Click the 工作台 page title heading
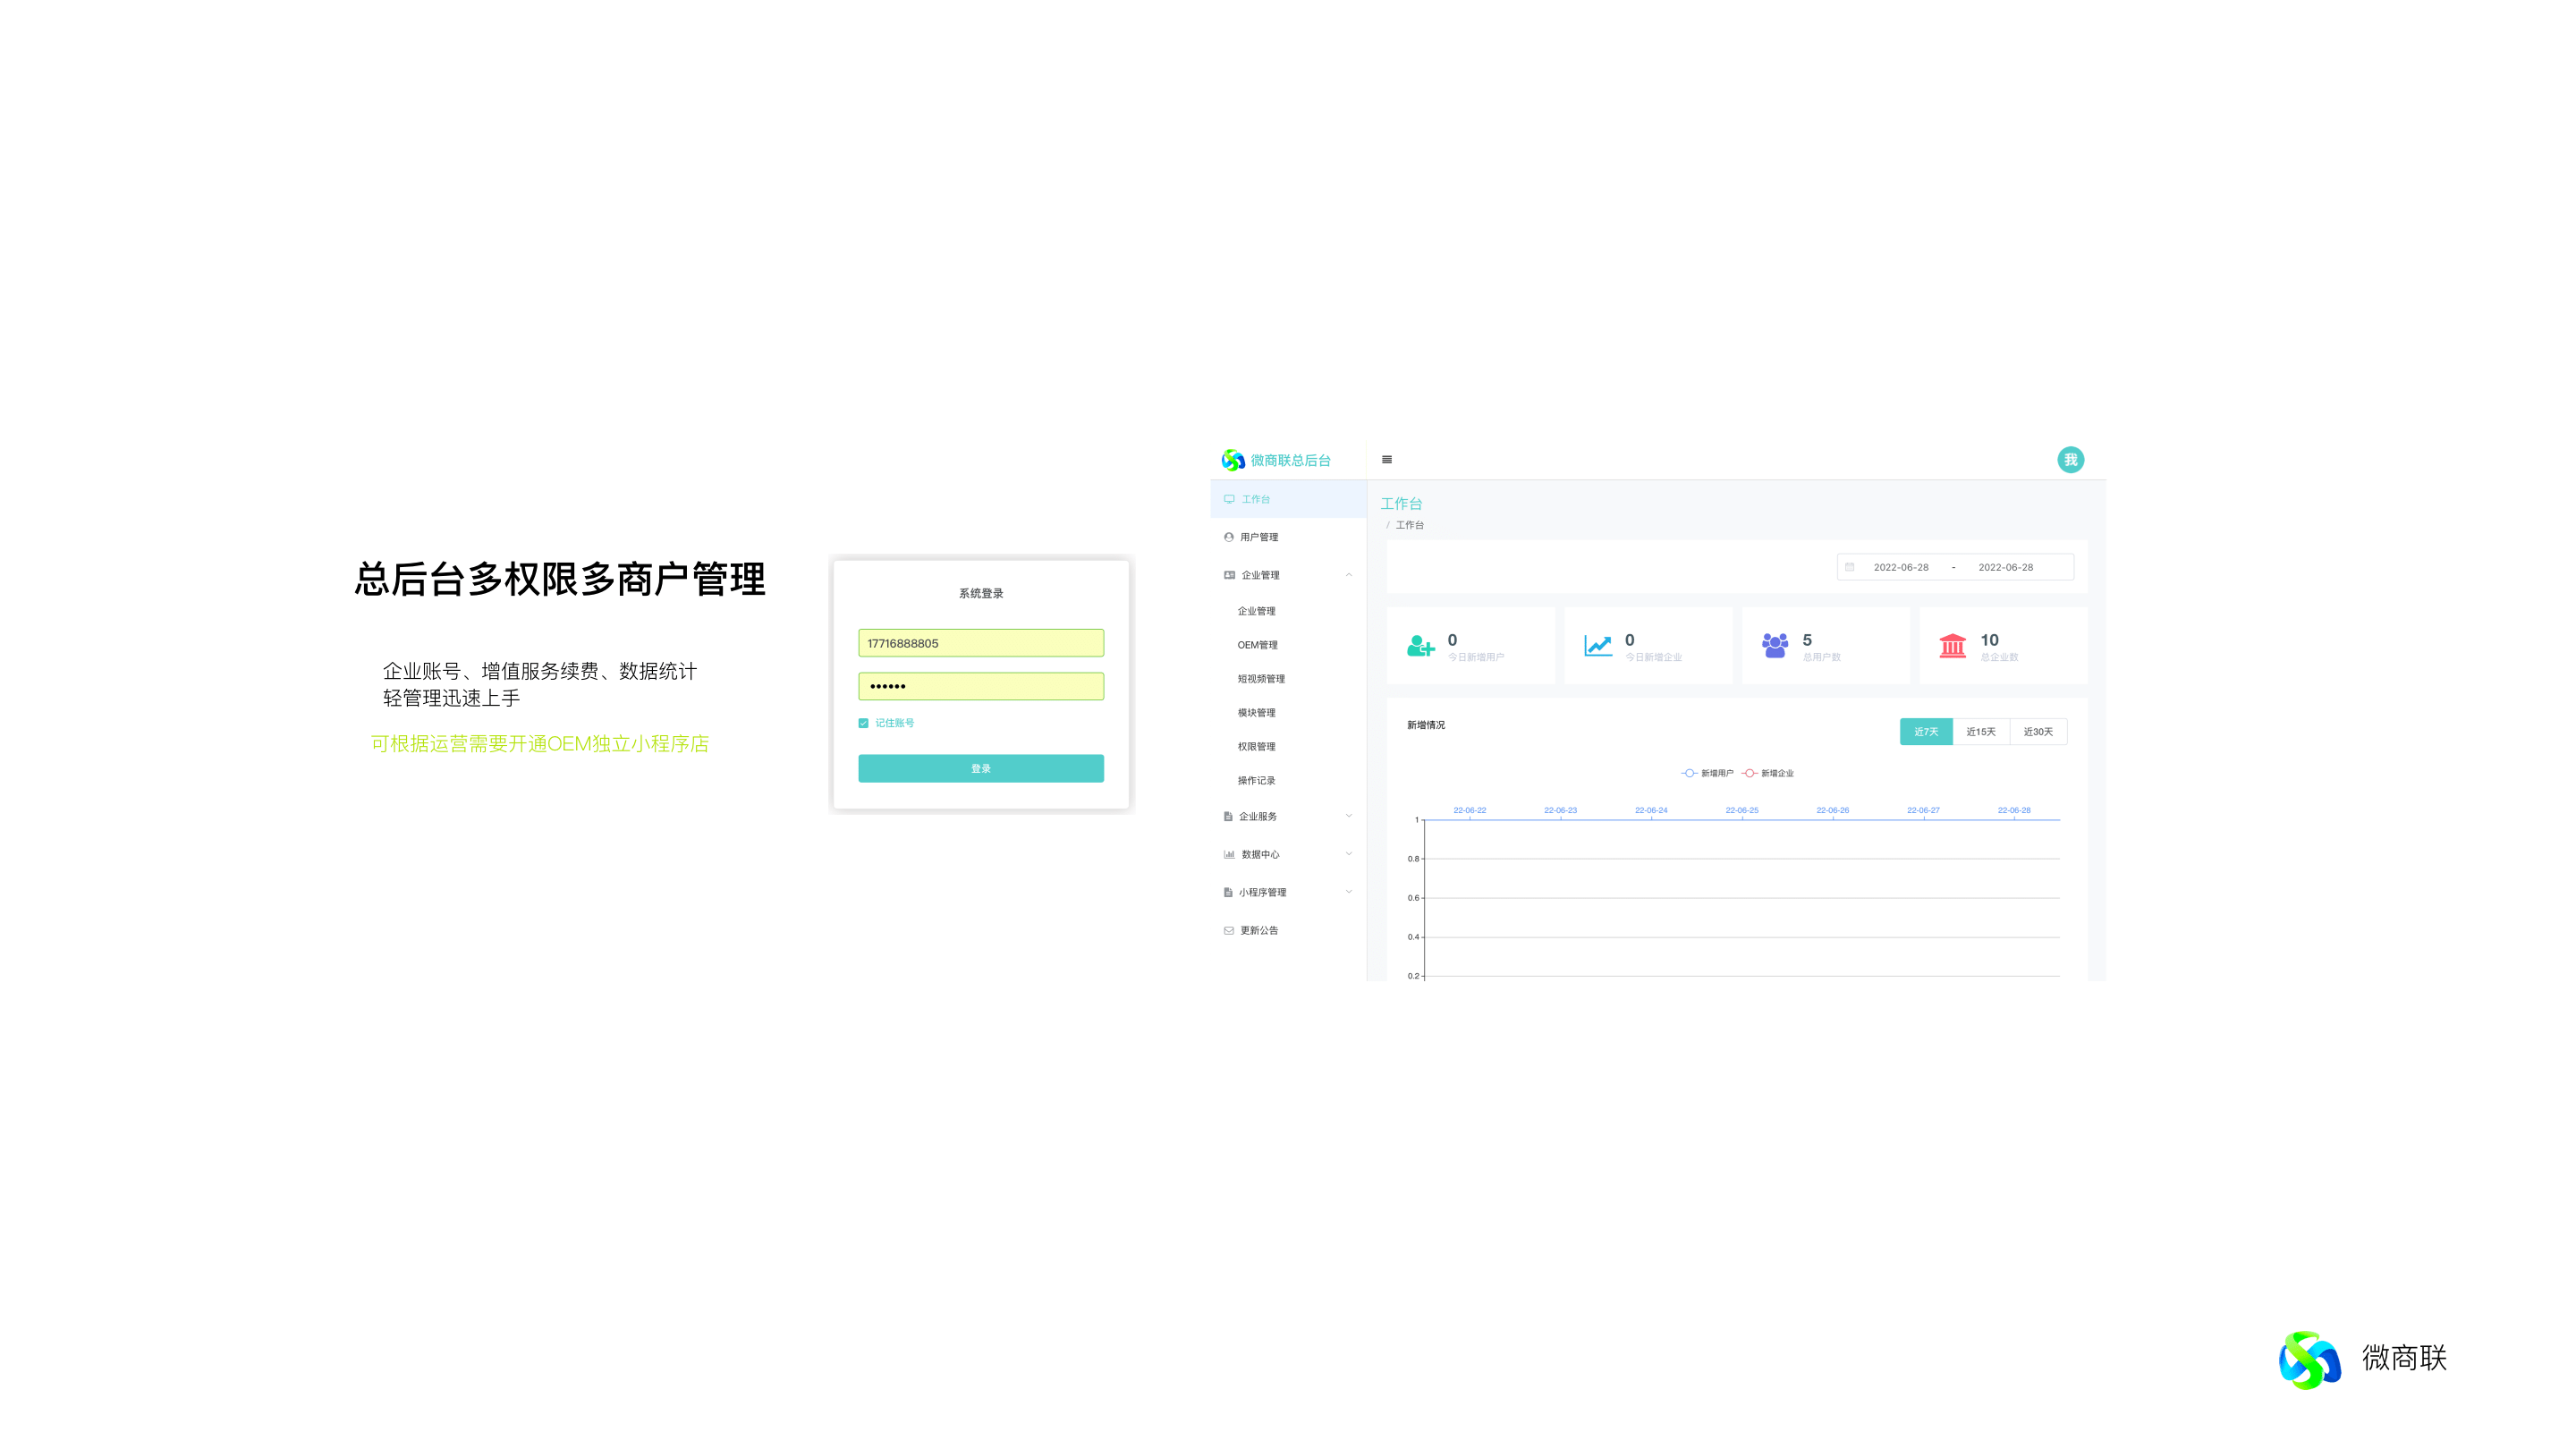Screen dimensions: 2576x1449 coord(1401,504)
